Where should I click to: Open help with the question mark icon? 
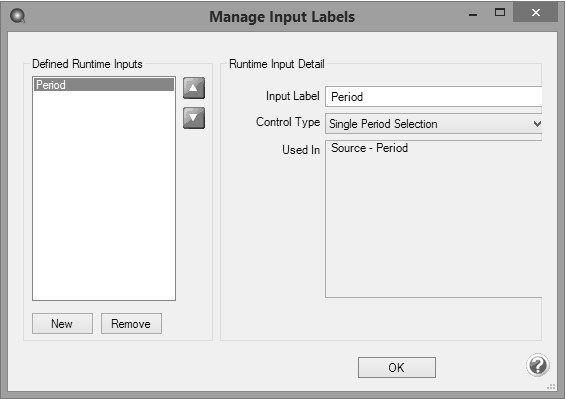click(x=538, y=365)
